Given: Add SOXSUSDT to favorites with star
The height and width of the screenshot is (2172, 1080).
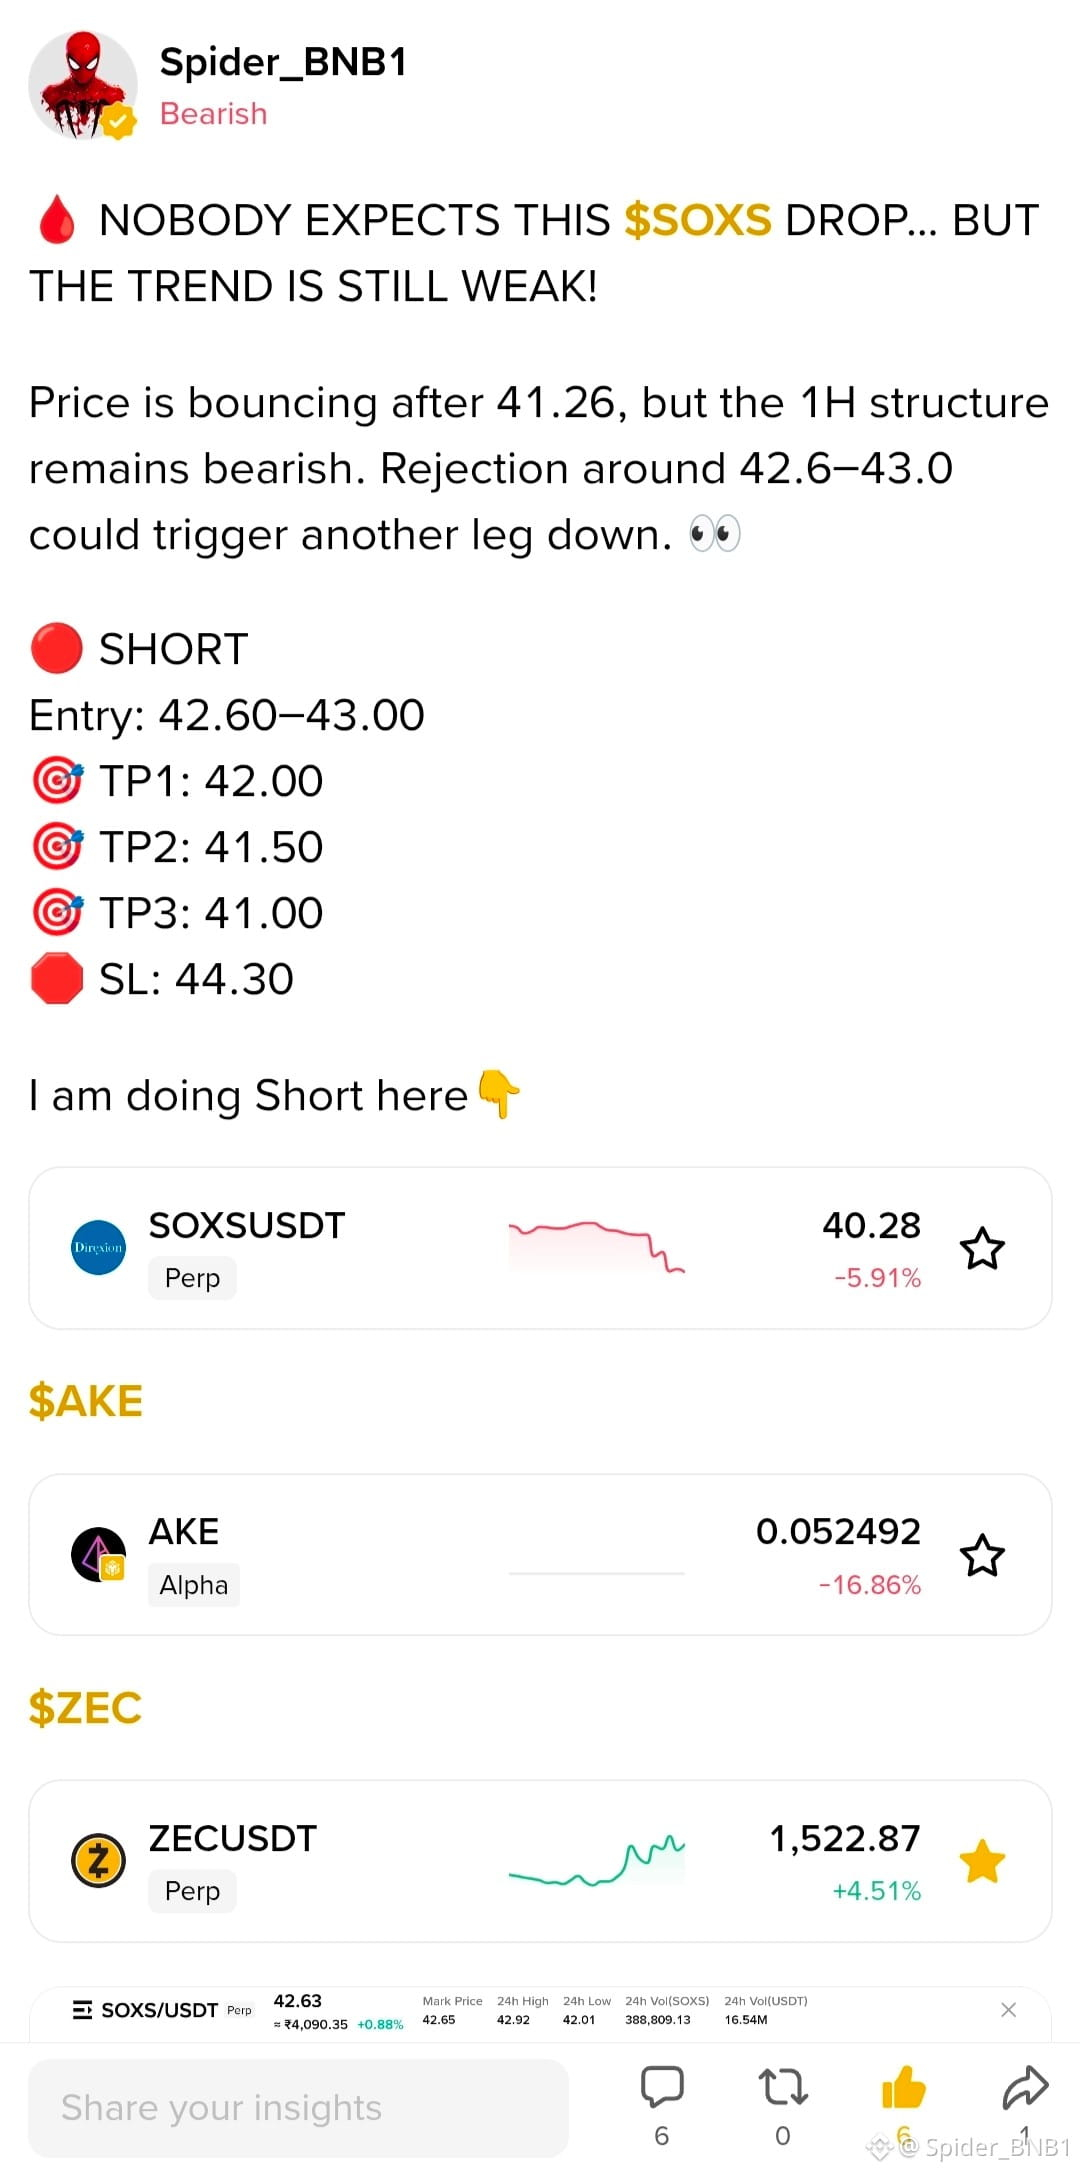Looking at the screenshot, I should (982, 1248).
